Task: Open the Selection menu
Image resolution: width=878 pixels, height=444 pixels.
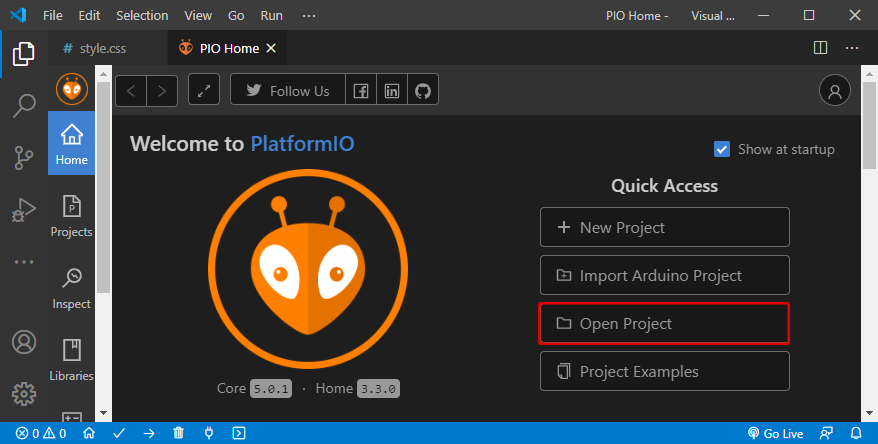Action: pos(142,16)
